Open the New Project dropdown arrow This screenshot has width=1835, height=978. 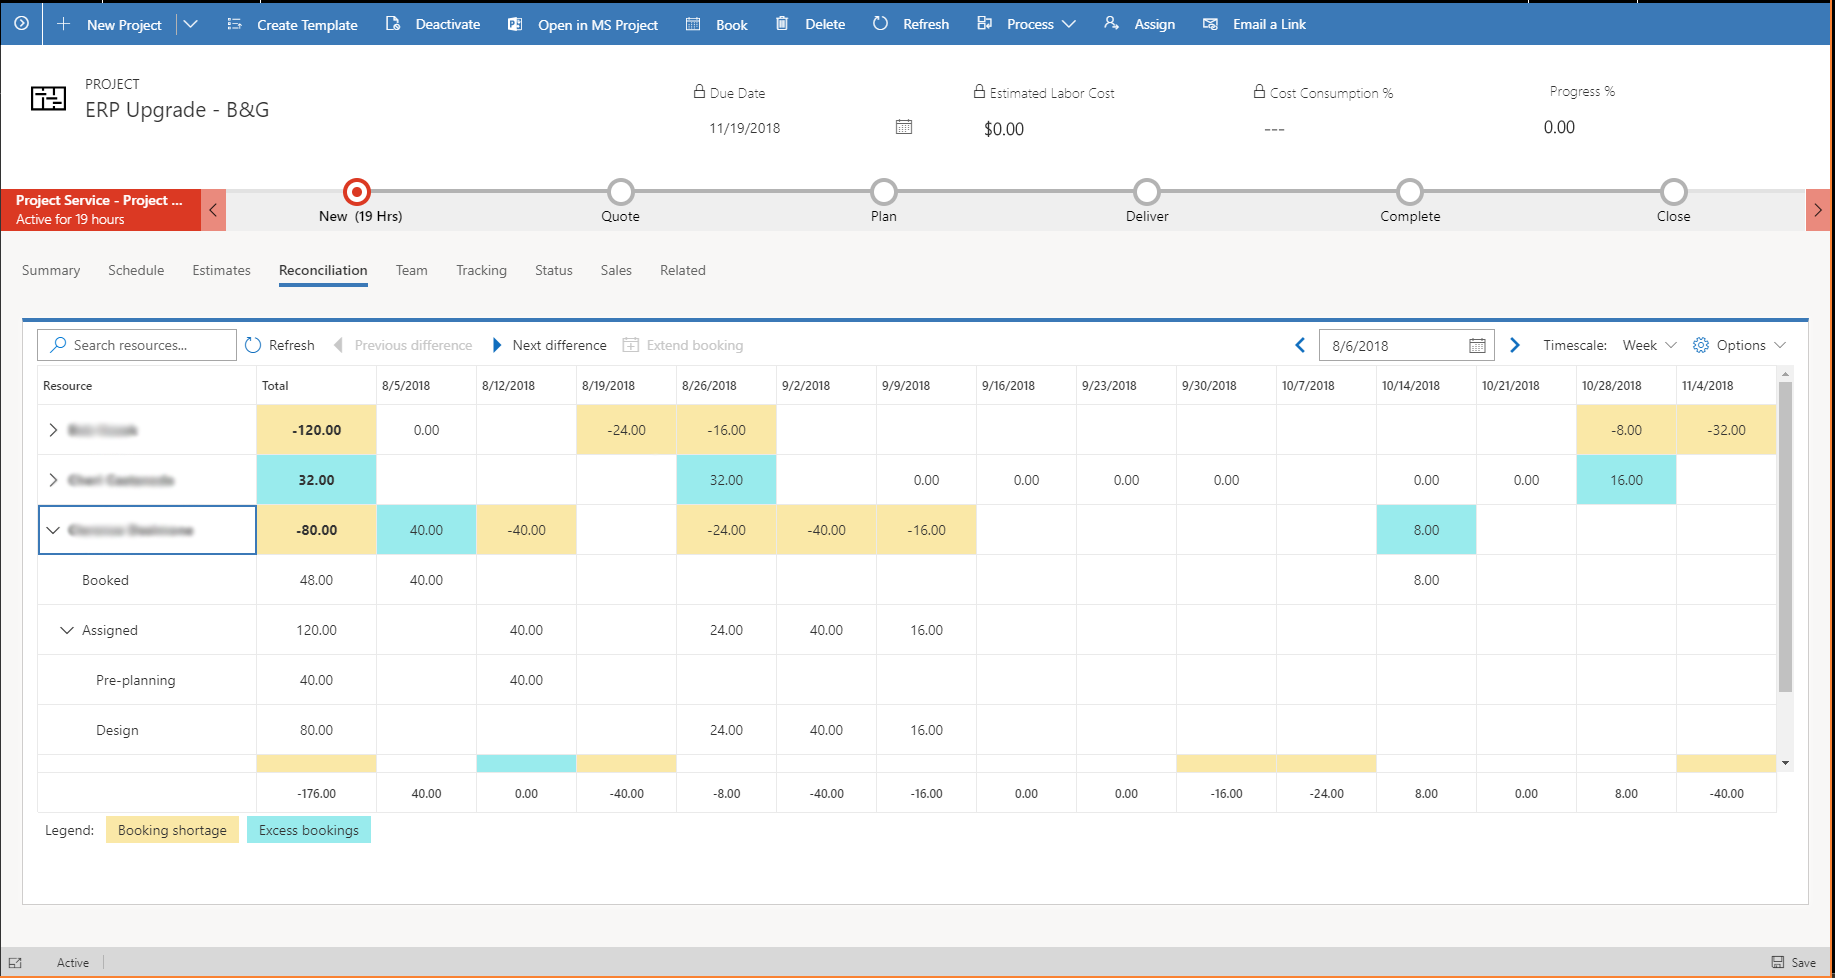coord(190,24)
